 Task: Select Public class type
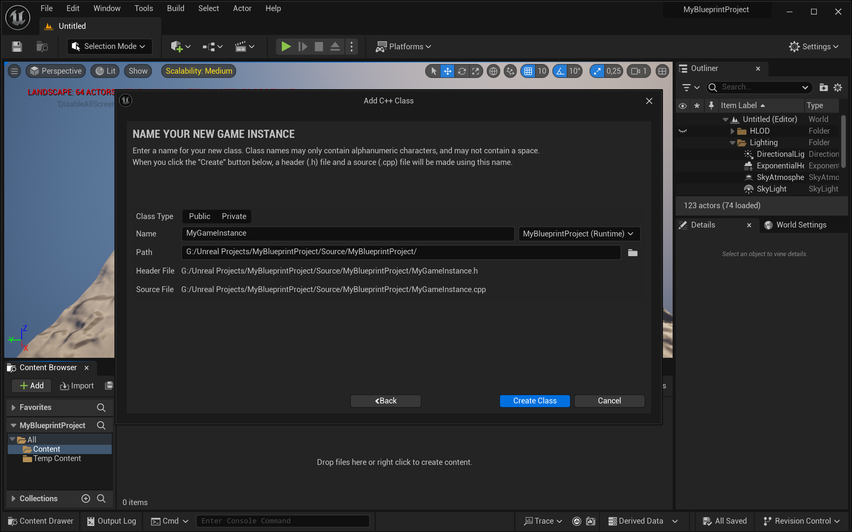point(199,216)
